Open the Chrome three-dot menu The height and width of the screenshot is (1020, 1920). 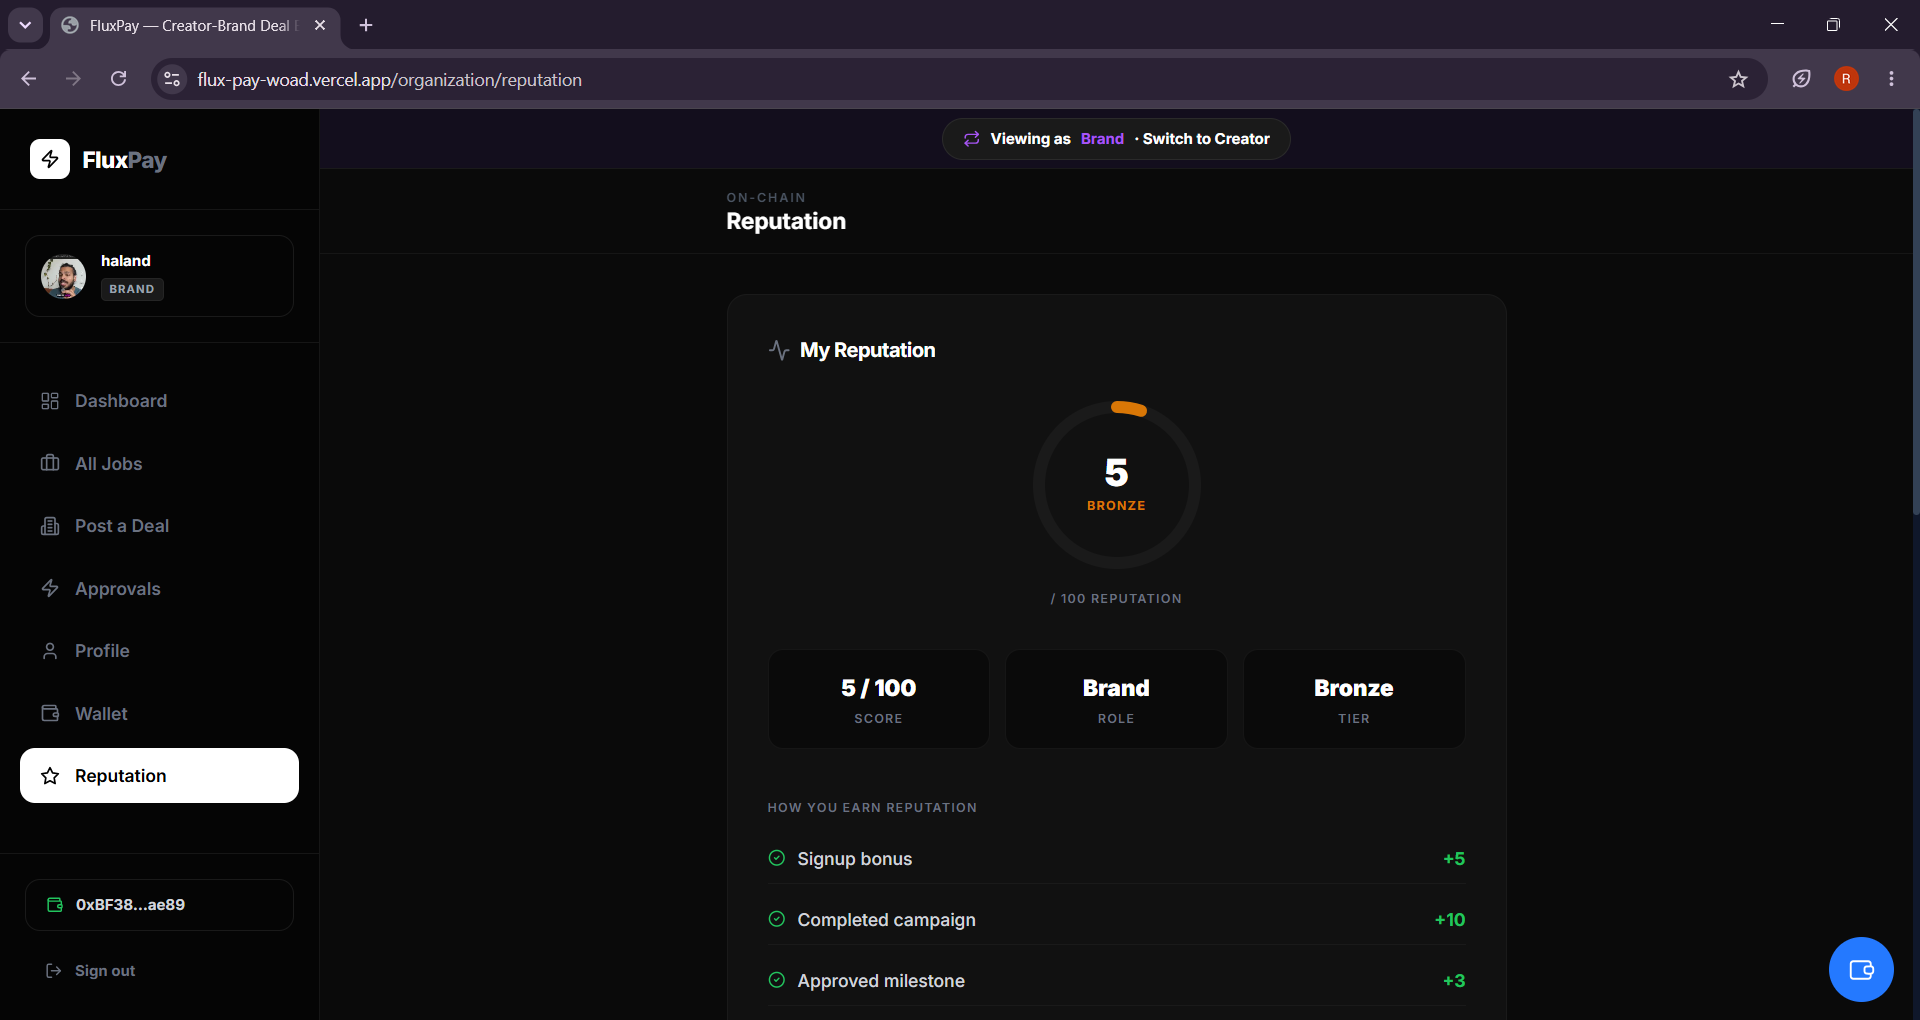[x=1891, y=79]
